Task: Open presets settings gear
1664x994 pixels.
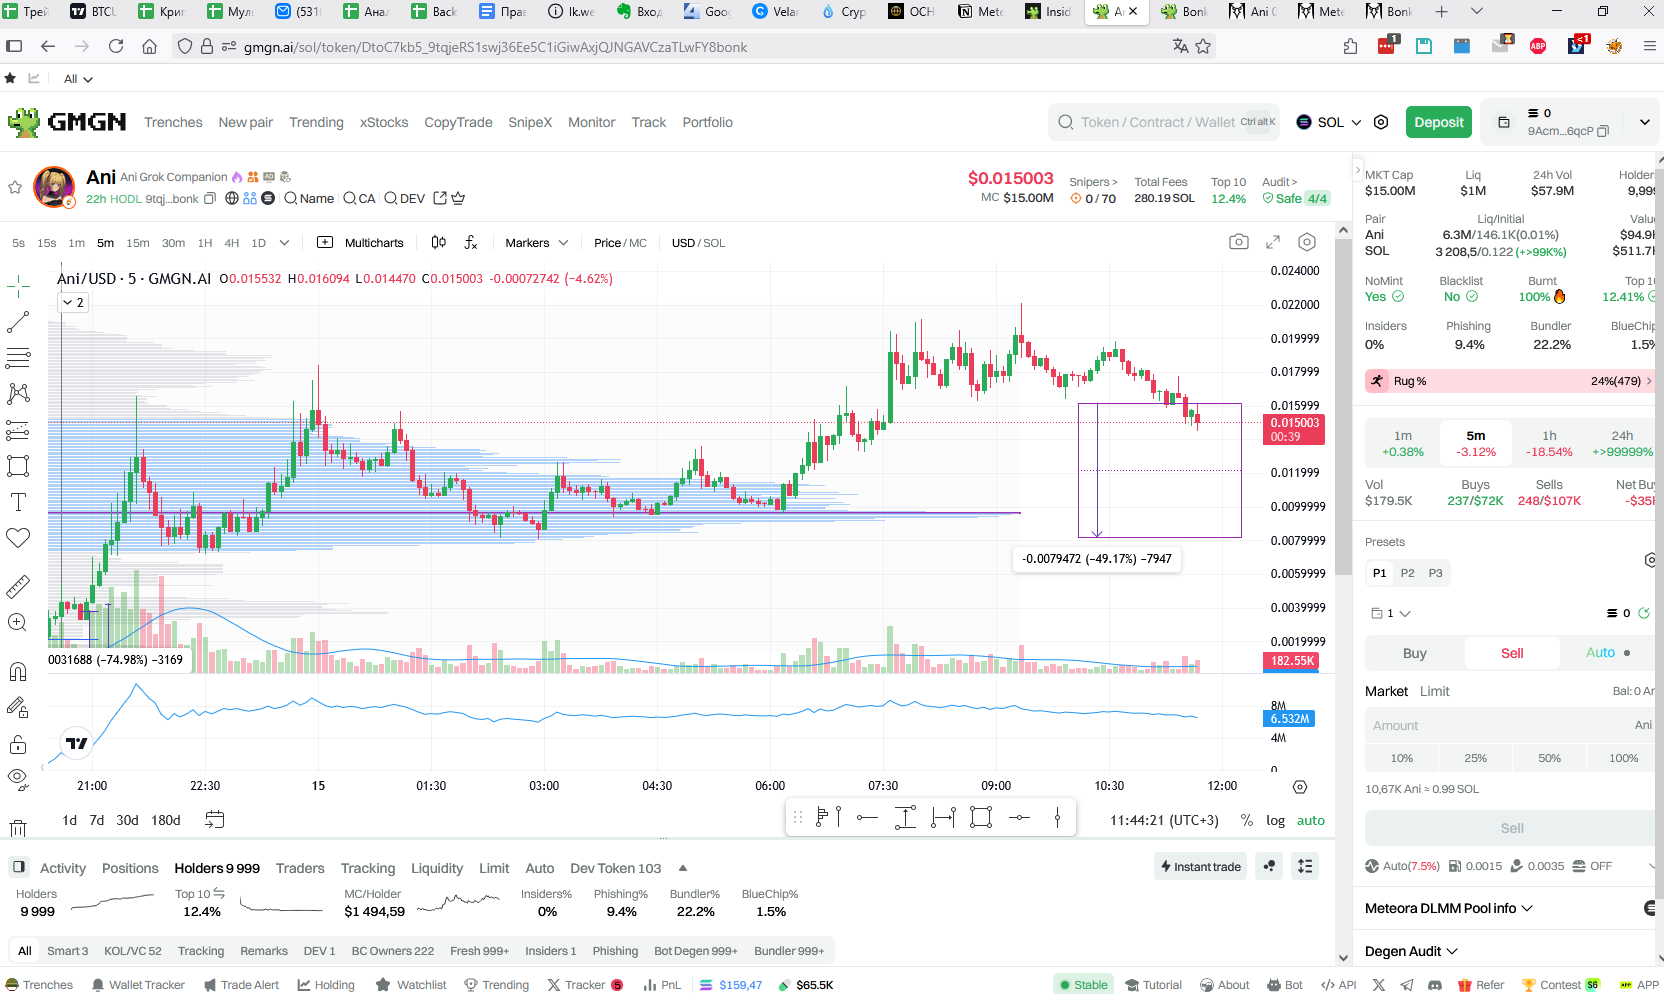Action: [x=1652, y=560]
